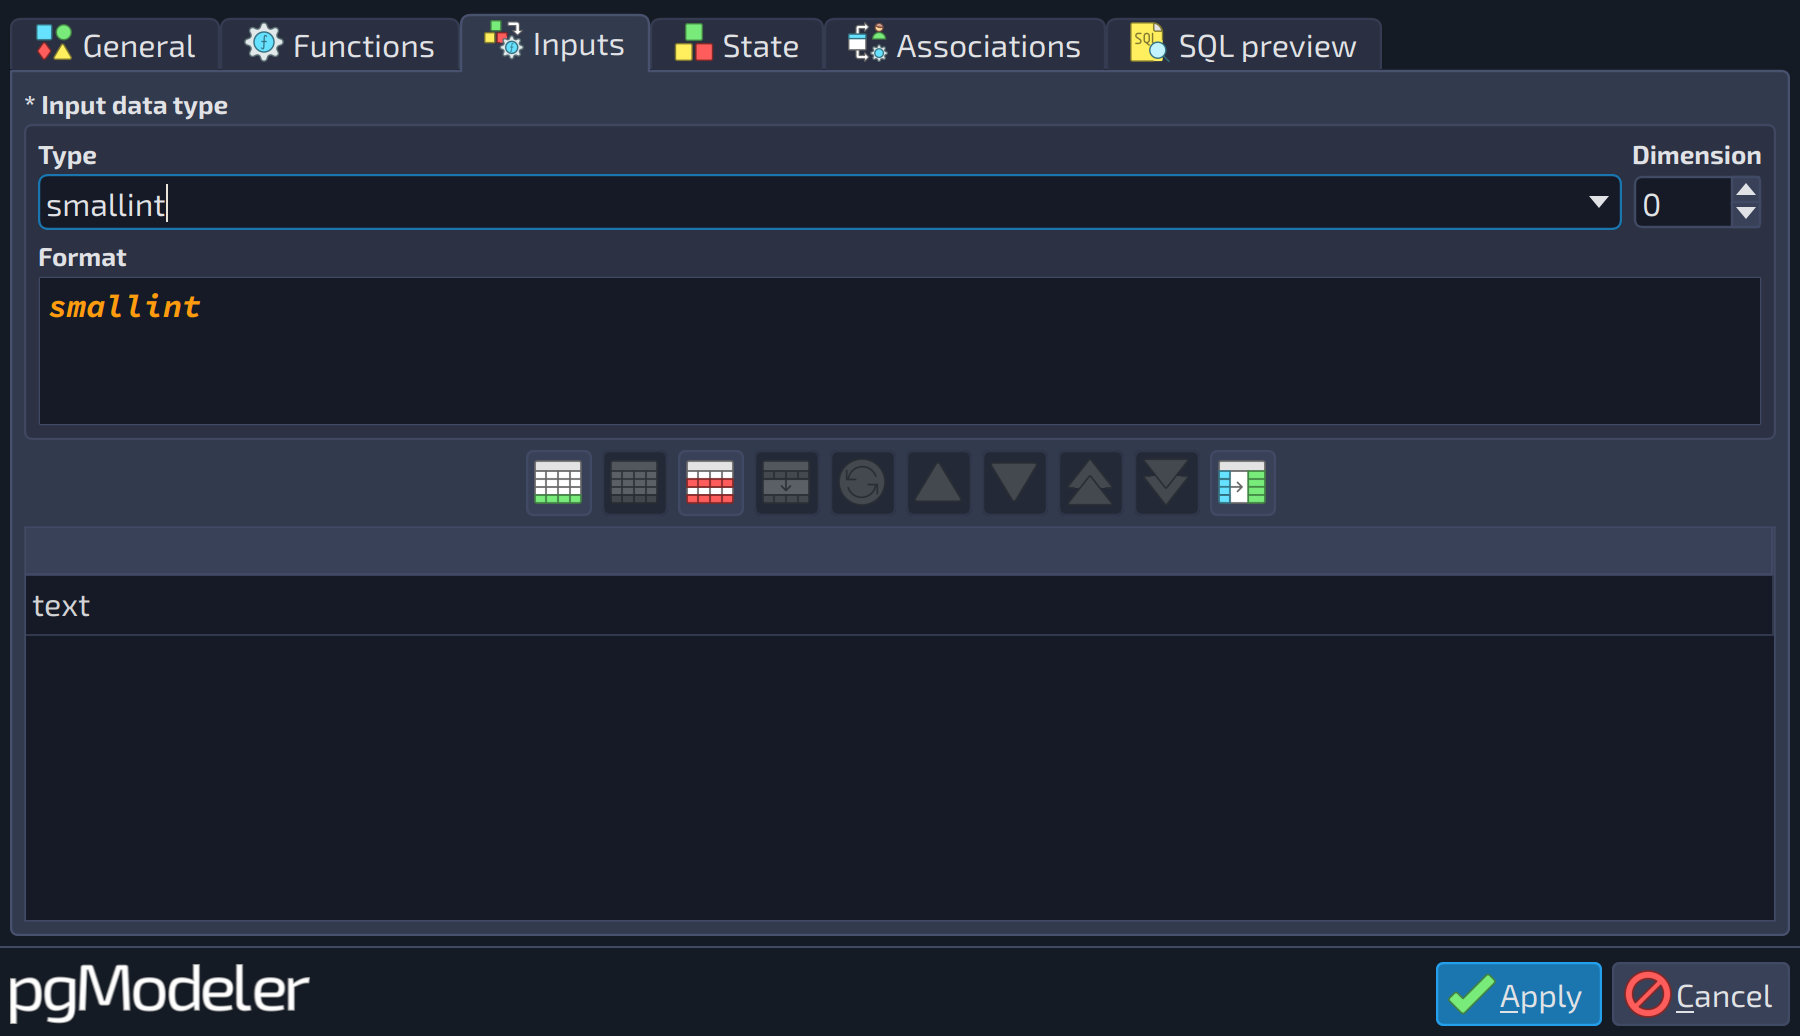Click the remove item gray grid icon

point(634,483)
